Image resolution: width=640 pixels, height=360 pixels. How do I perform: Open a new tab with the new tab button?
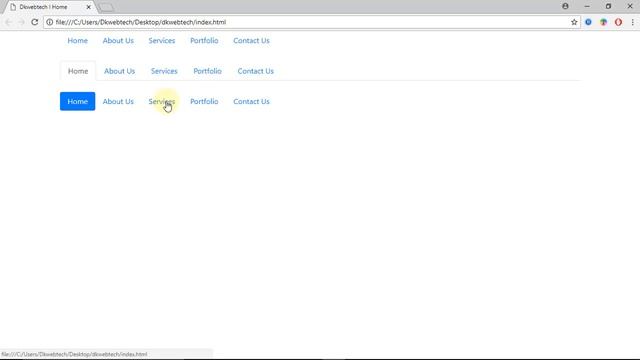[106, 7]
